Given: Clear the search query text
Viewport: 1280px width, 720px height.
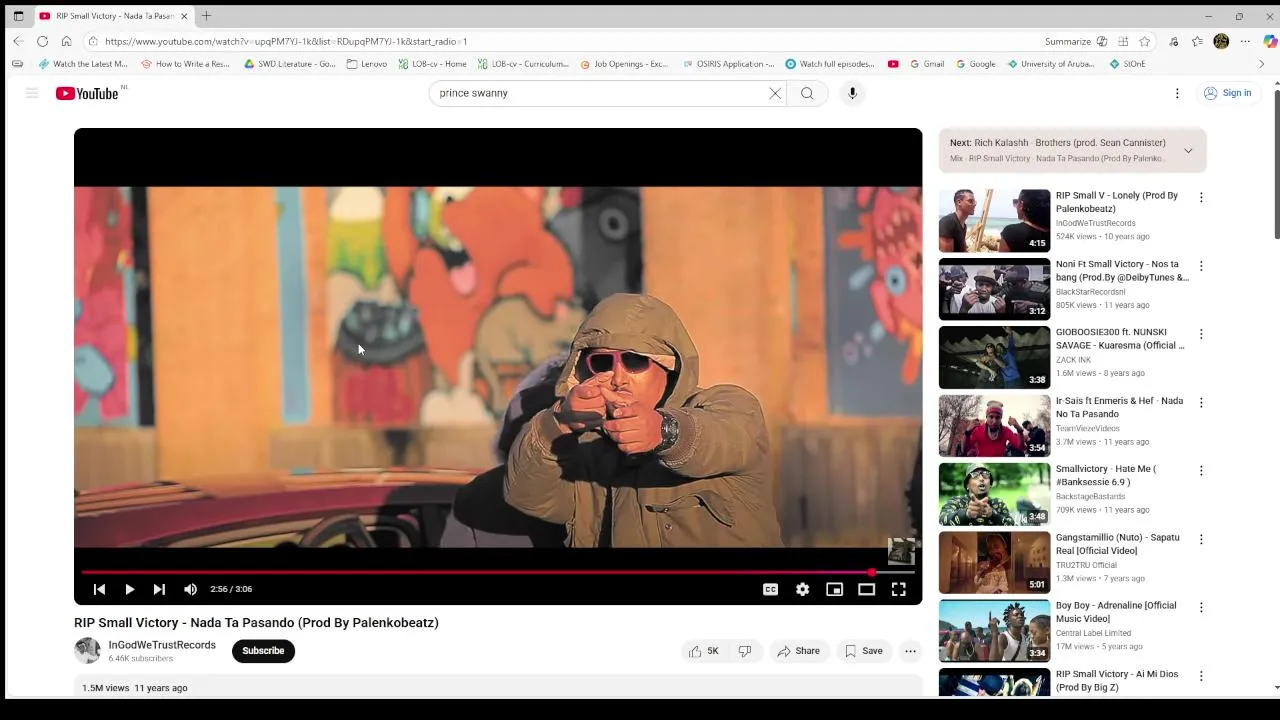Looking at the screenshot, I should tap(775, 93).
